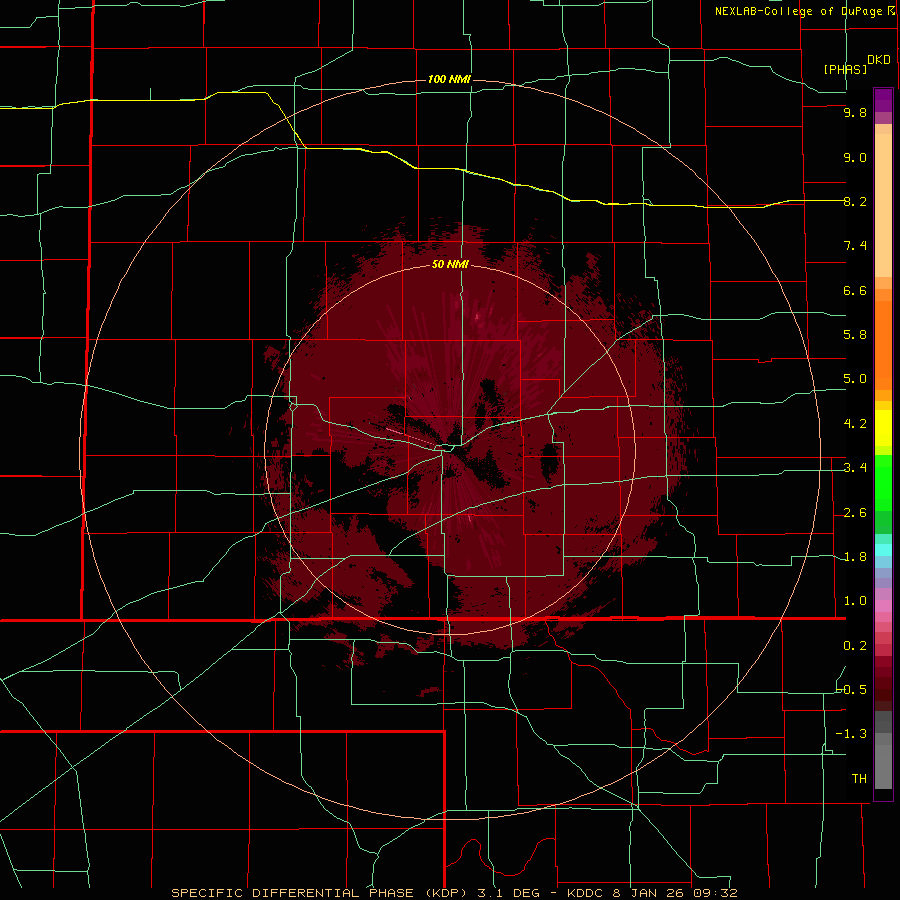Screen dimensions: 900x900
Task: Select the 9.8 value on the scale
Action: coord(855,112)
